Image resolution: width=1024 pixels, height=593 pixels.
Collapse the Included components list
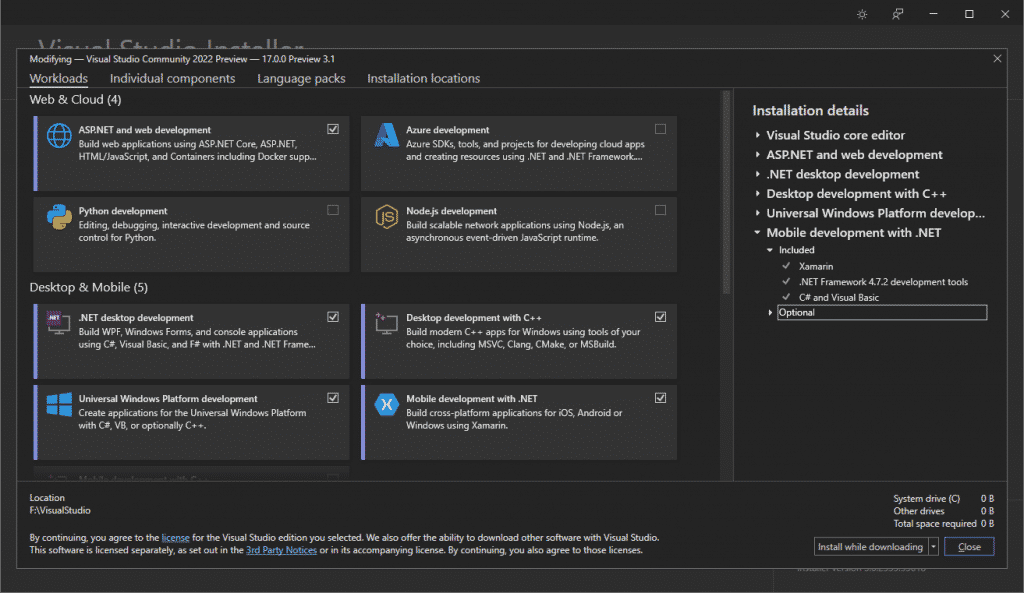770,250
